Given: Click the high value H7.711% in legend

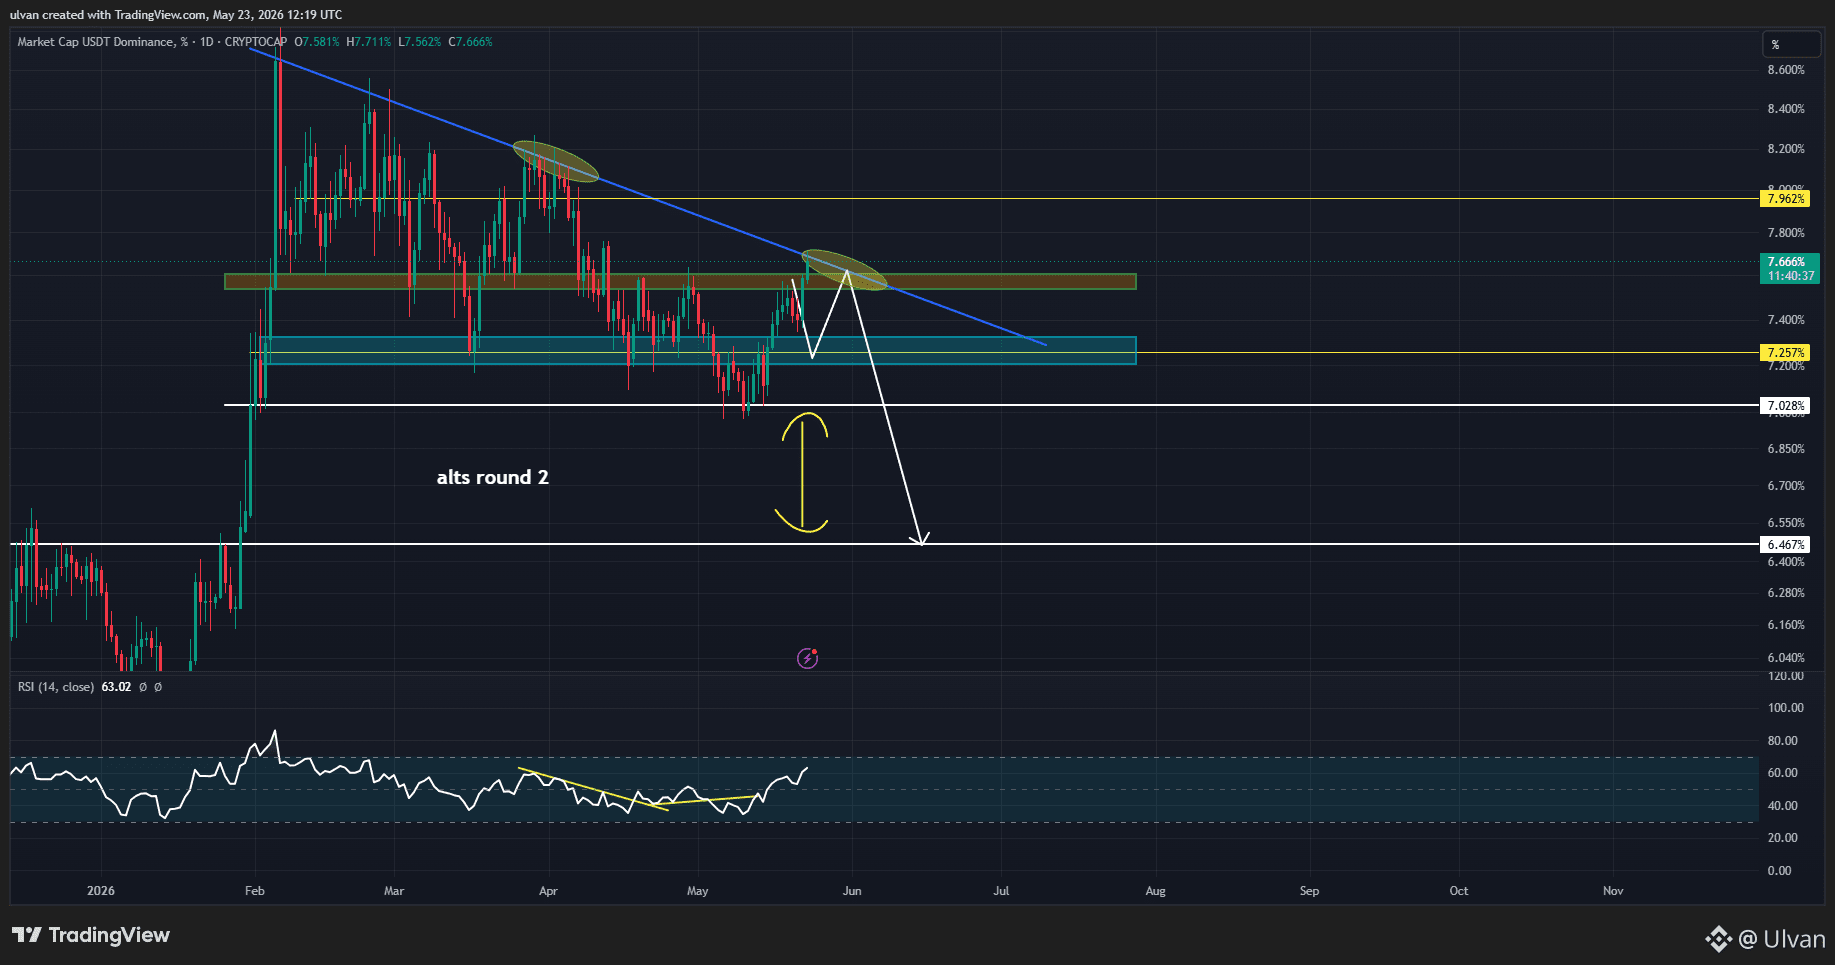Looking at the screenshot, I should point(368,42).
